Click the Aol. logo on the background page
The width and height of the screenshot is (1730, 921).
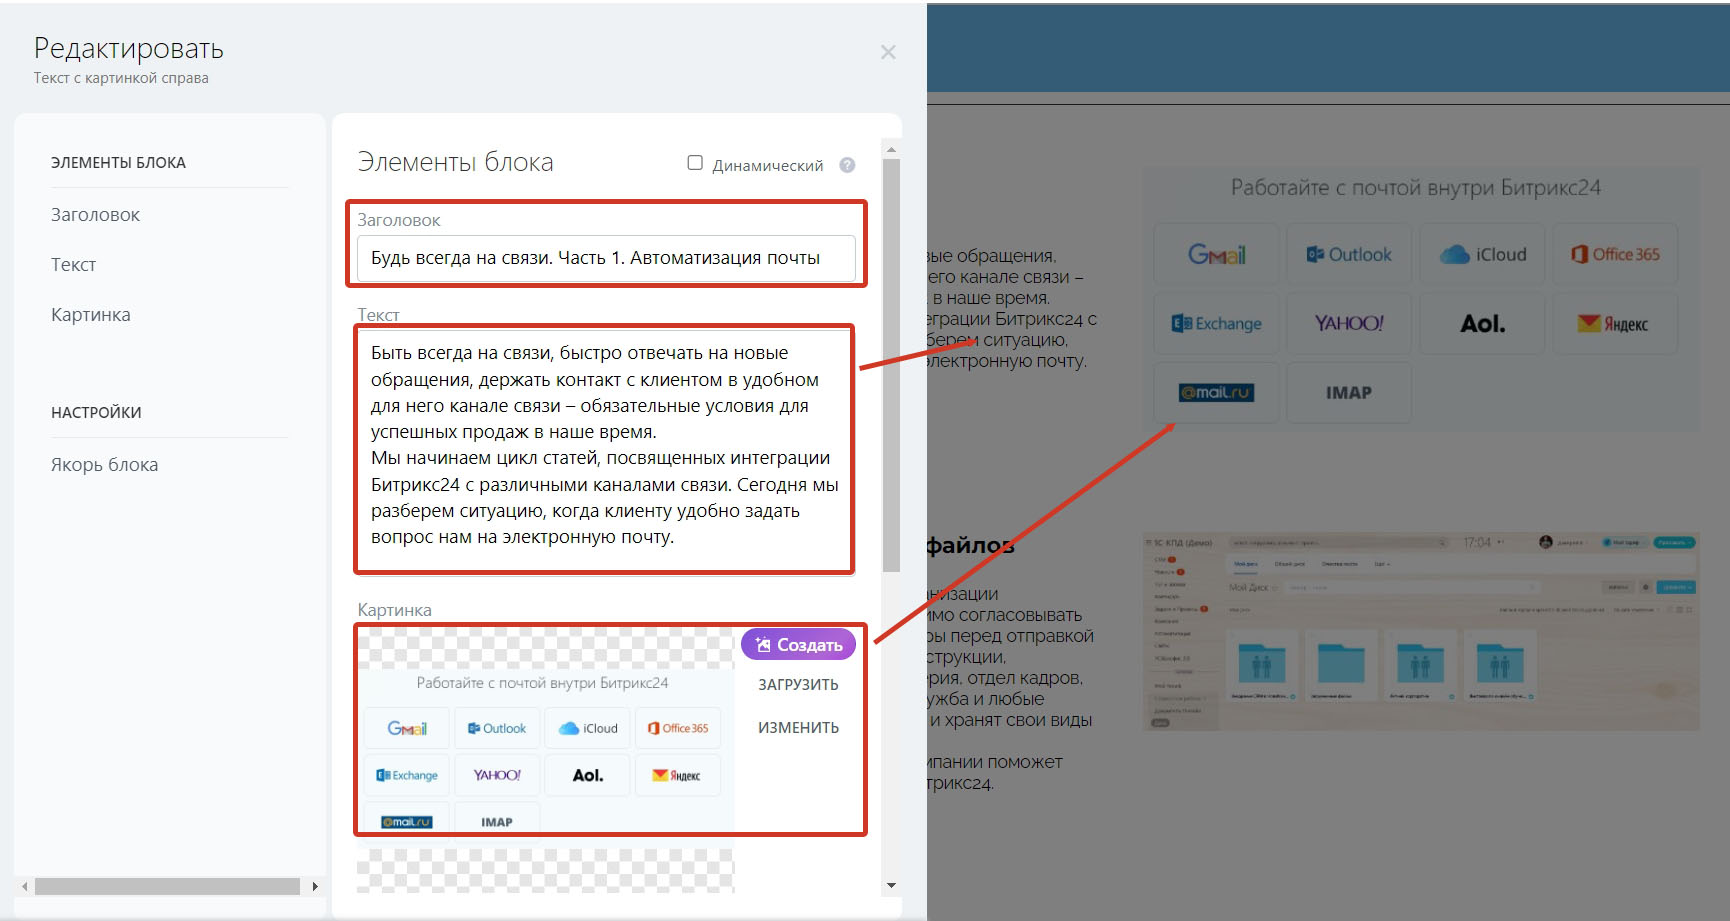[x=1482, y=323]
